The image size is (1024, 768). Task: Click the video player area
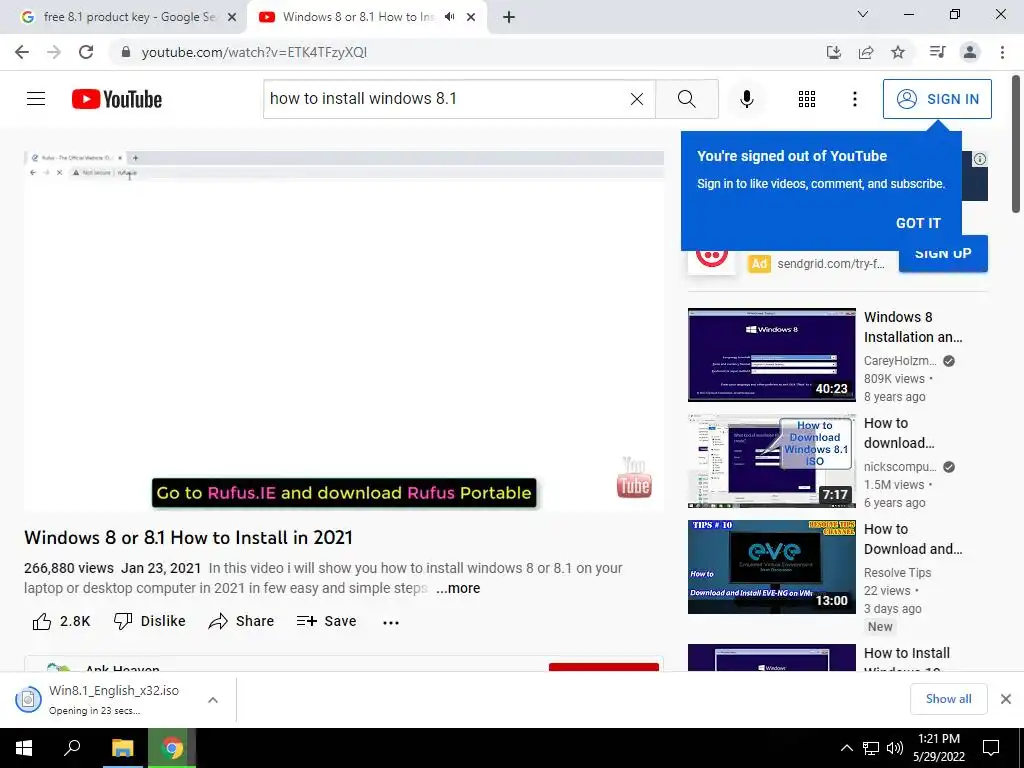tap(344, 330)
